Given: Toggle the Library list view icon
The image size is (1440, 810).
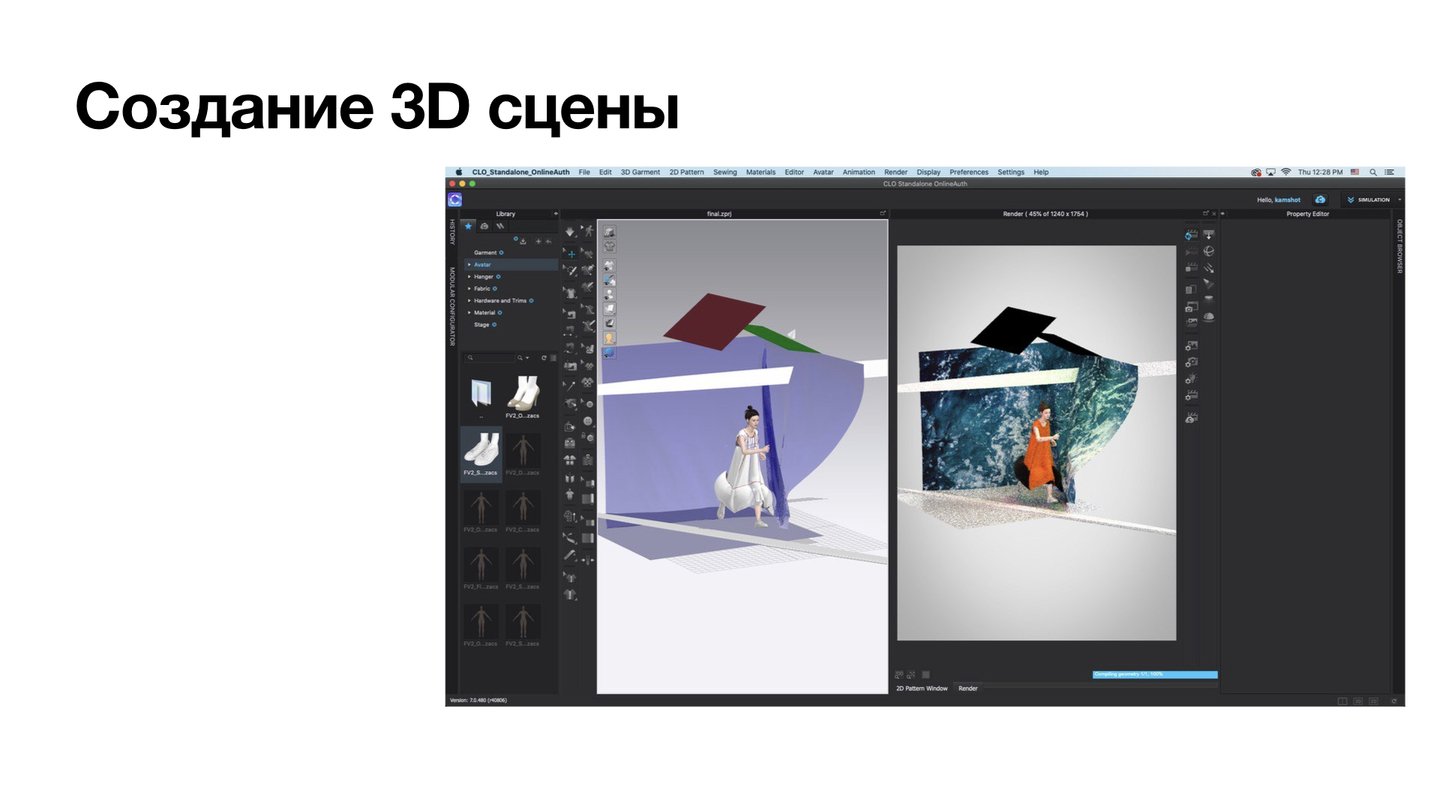Looking at the screenshot, I should (x=553, y=357).
